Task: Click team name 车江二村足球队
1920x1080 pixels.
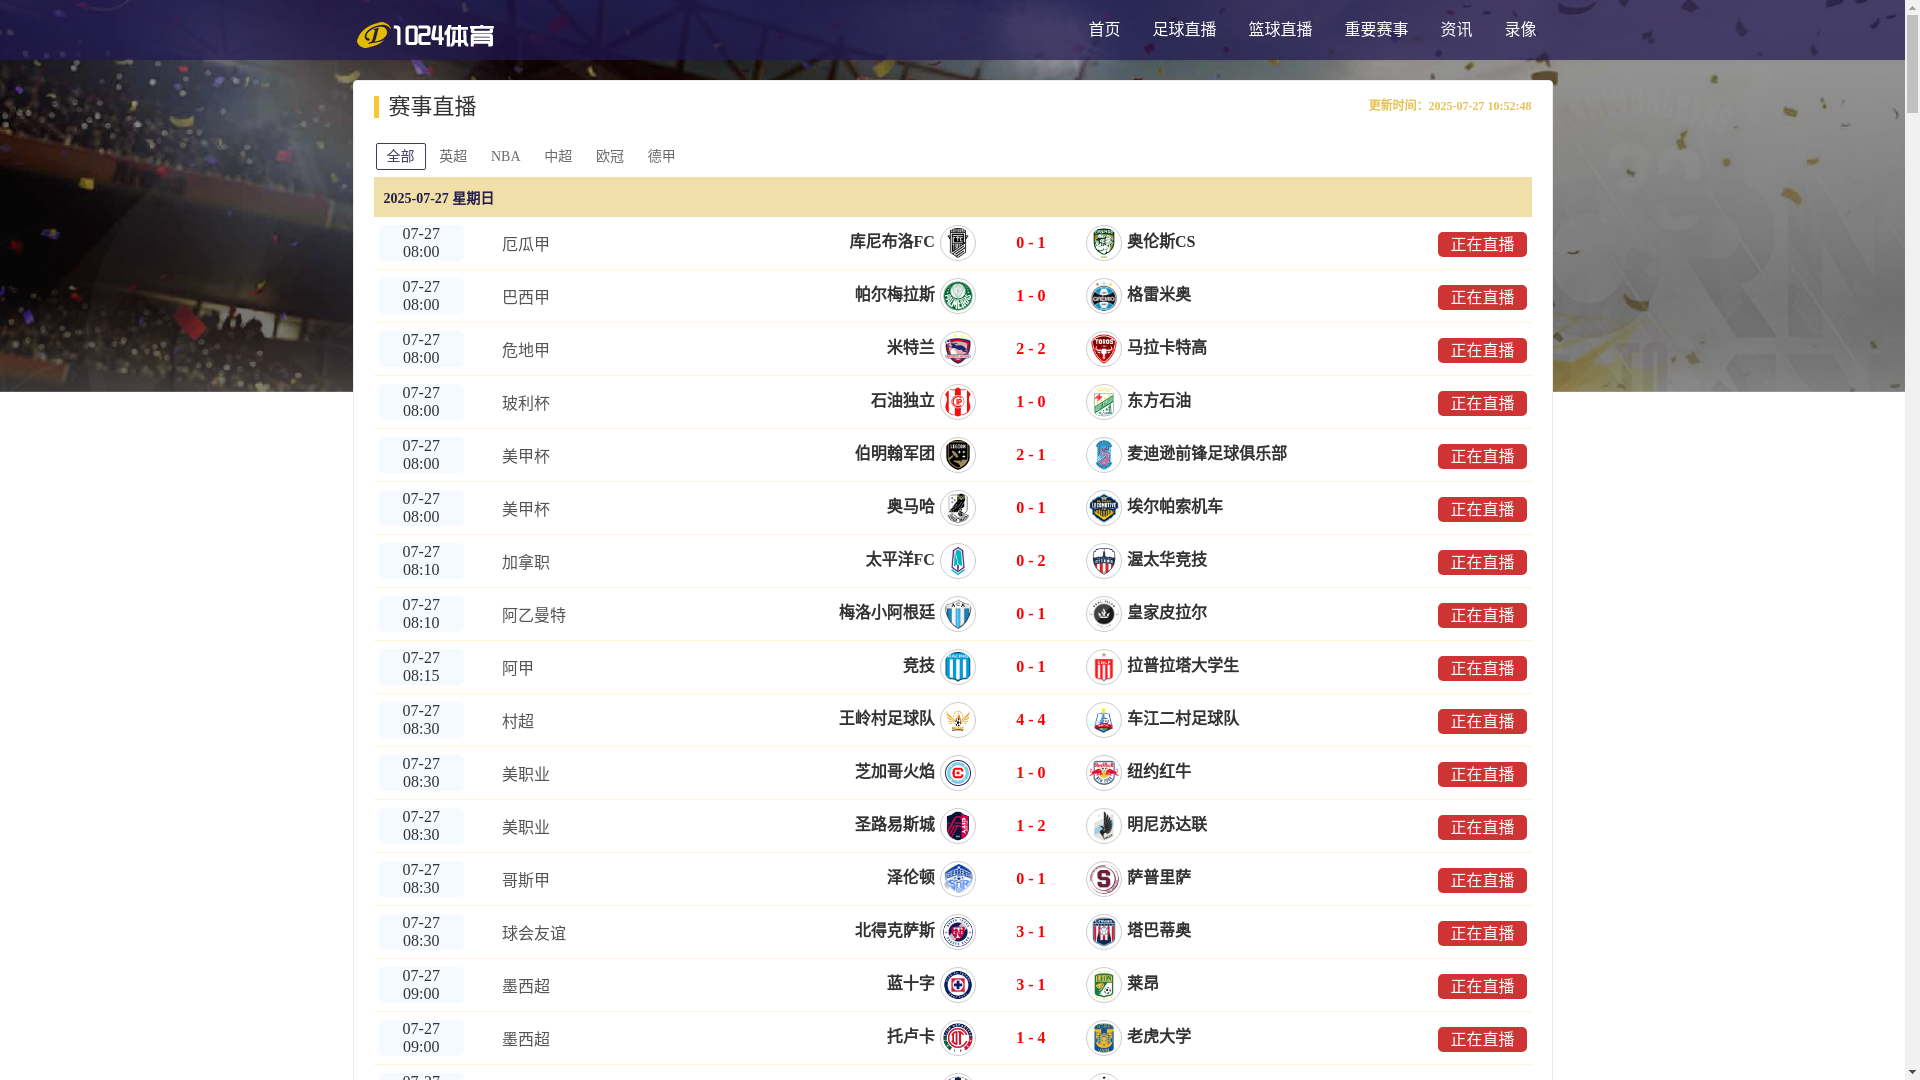Action: (x=1183, y=719)
